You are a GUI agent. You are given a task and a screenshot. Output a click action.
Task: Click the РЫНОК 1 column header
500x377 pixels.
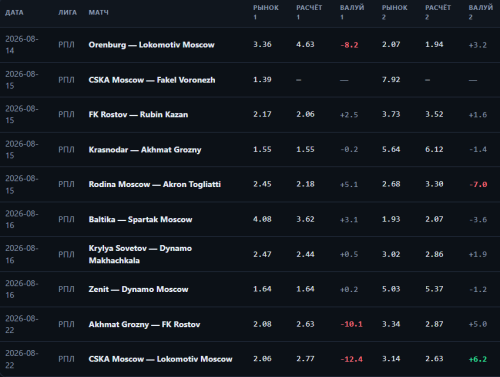[266, 12]
